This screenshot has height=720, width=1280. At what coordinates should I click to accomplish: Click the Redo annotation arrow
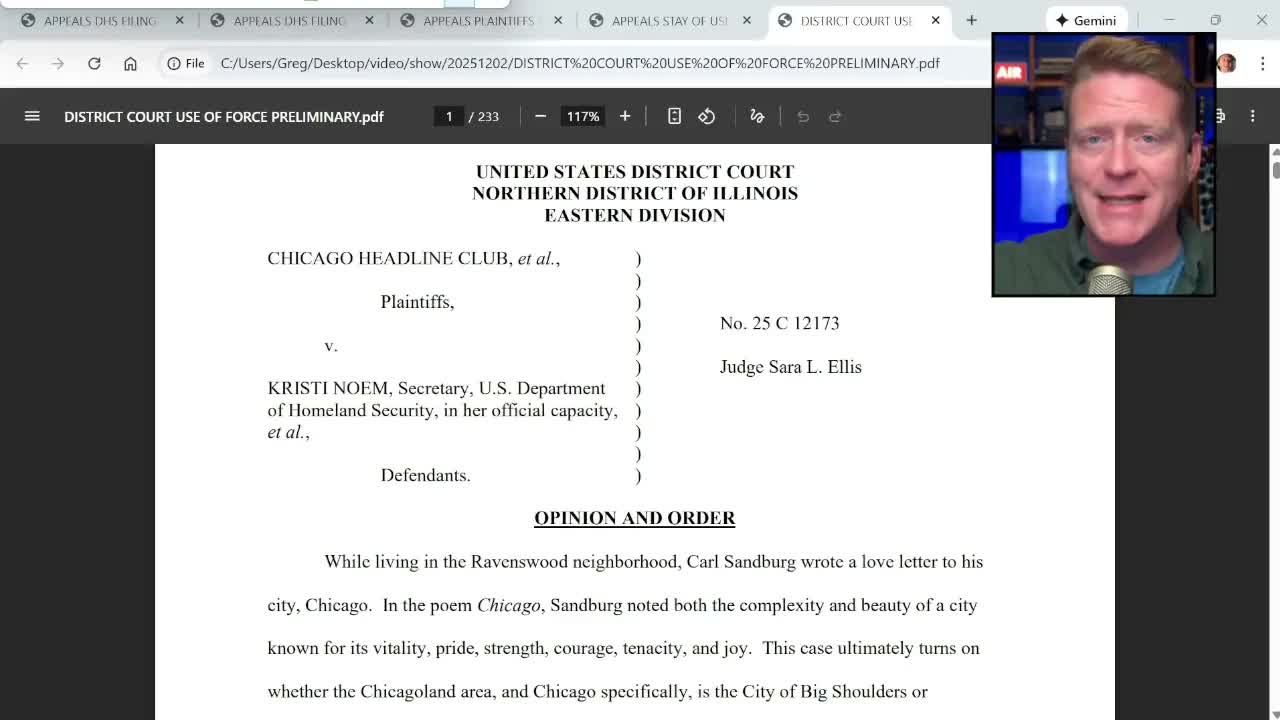pos(835,116)
